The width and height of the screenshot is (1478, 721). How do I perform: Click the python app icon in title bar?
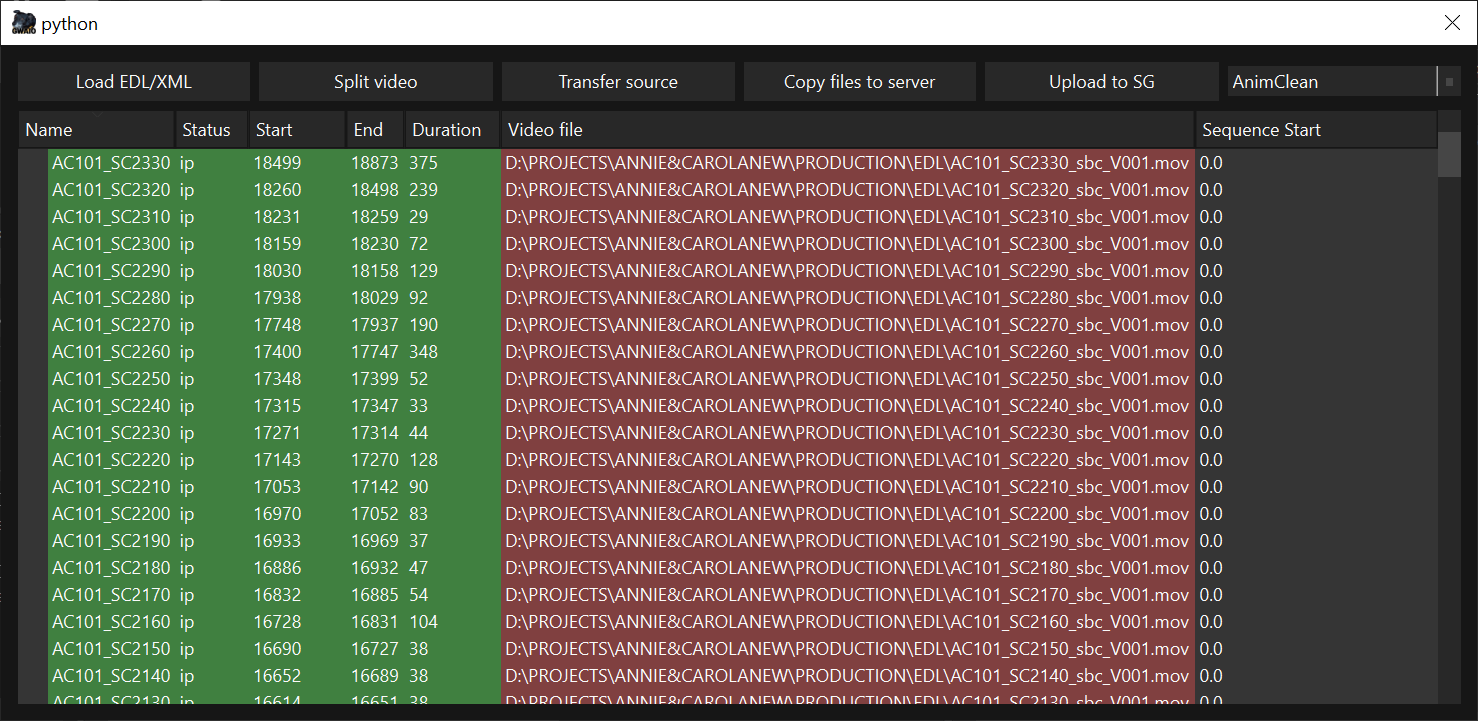click(24, 23)
